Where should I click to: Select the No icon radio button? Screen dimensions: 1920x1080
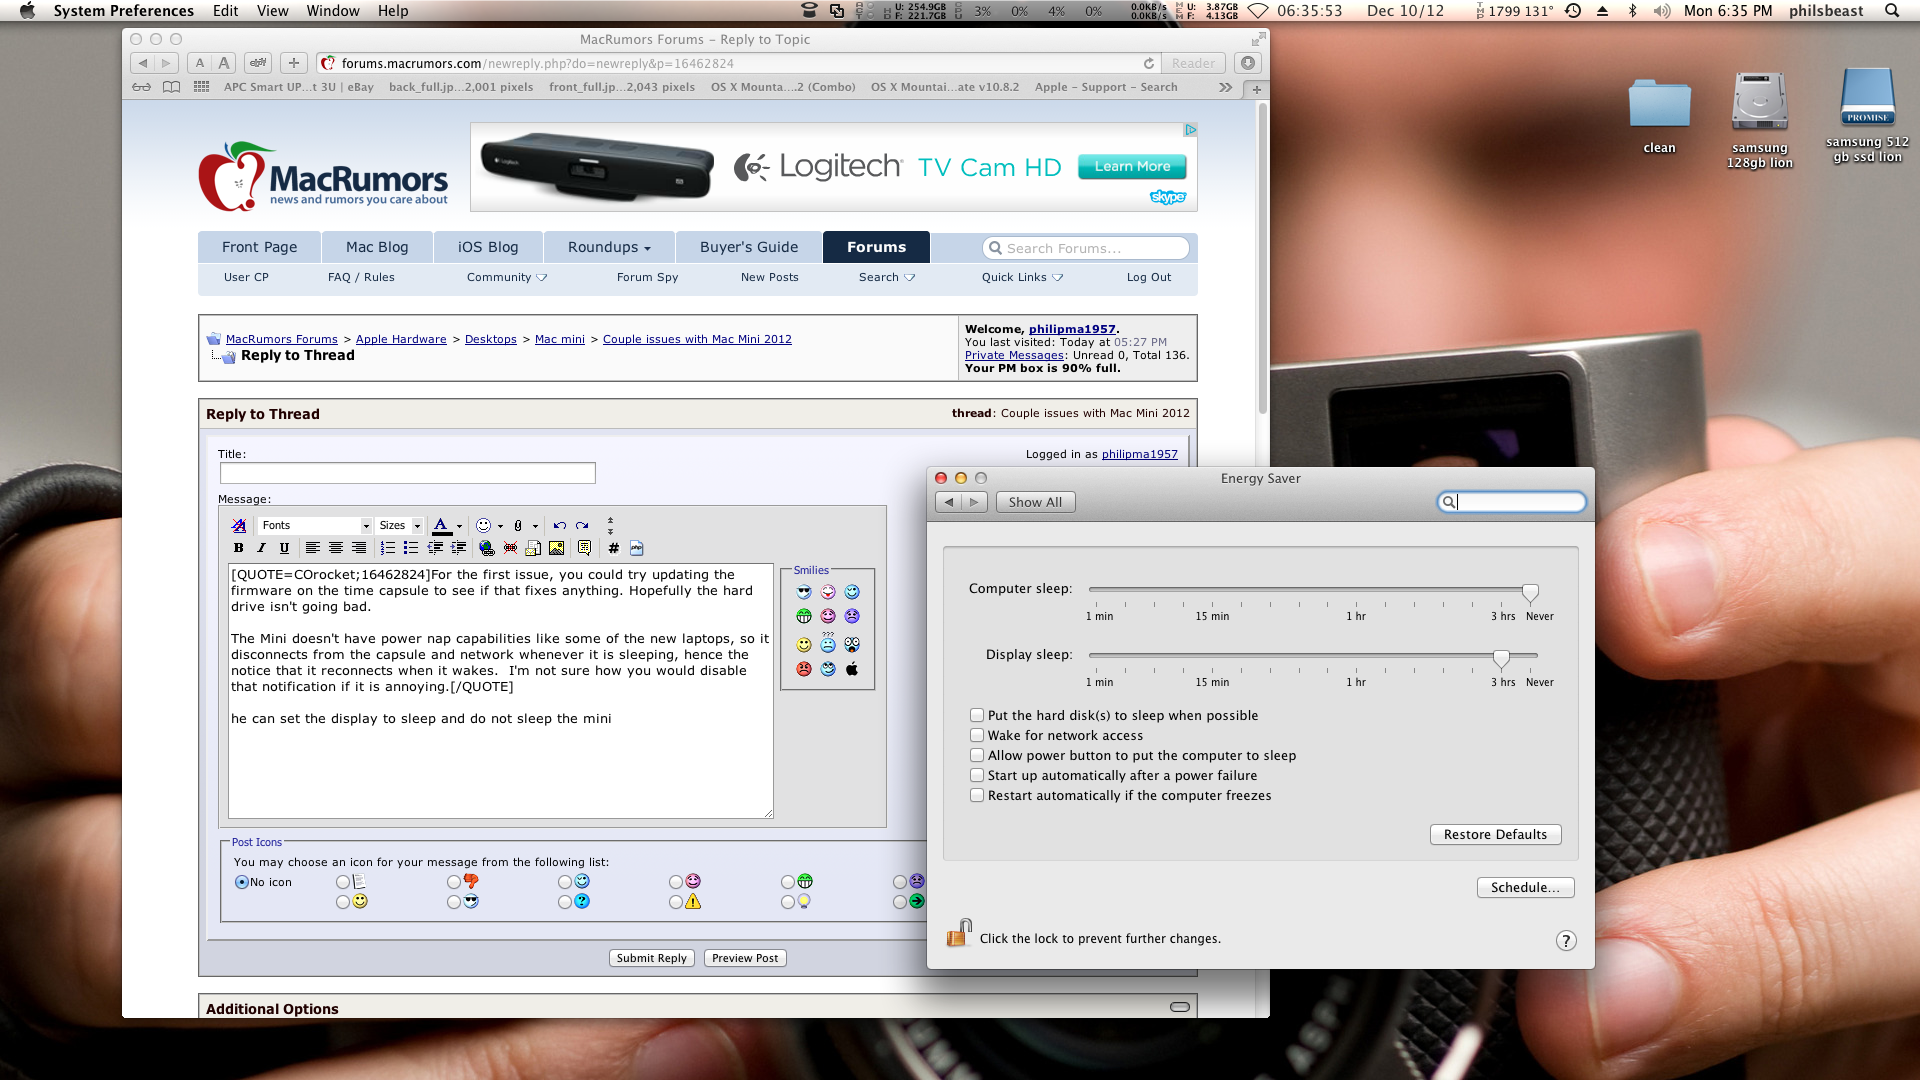coord(241,882)
